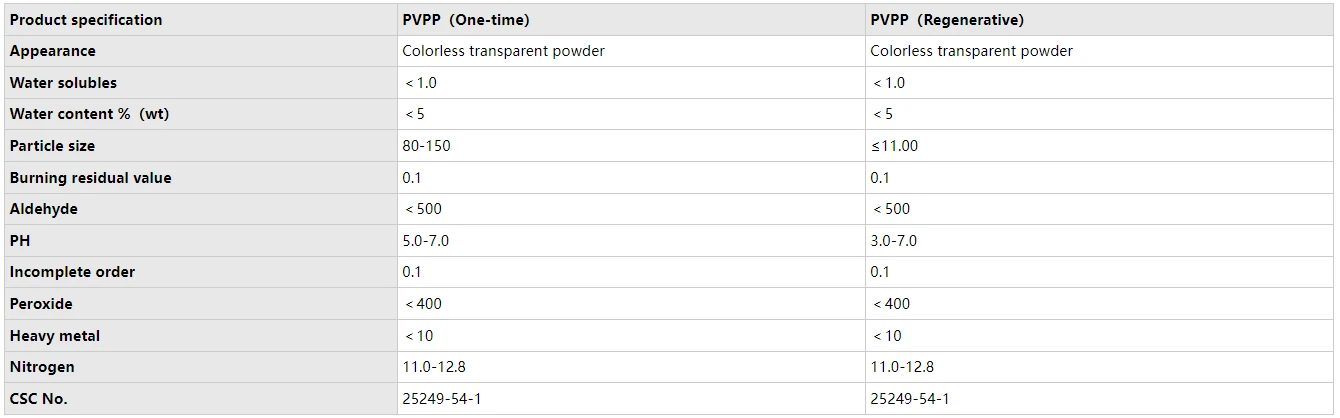Click the Peroxide row label
The image size is (1340, 418).
[x=41, y=304]
